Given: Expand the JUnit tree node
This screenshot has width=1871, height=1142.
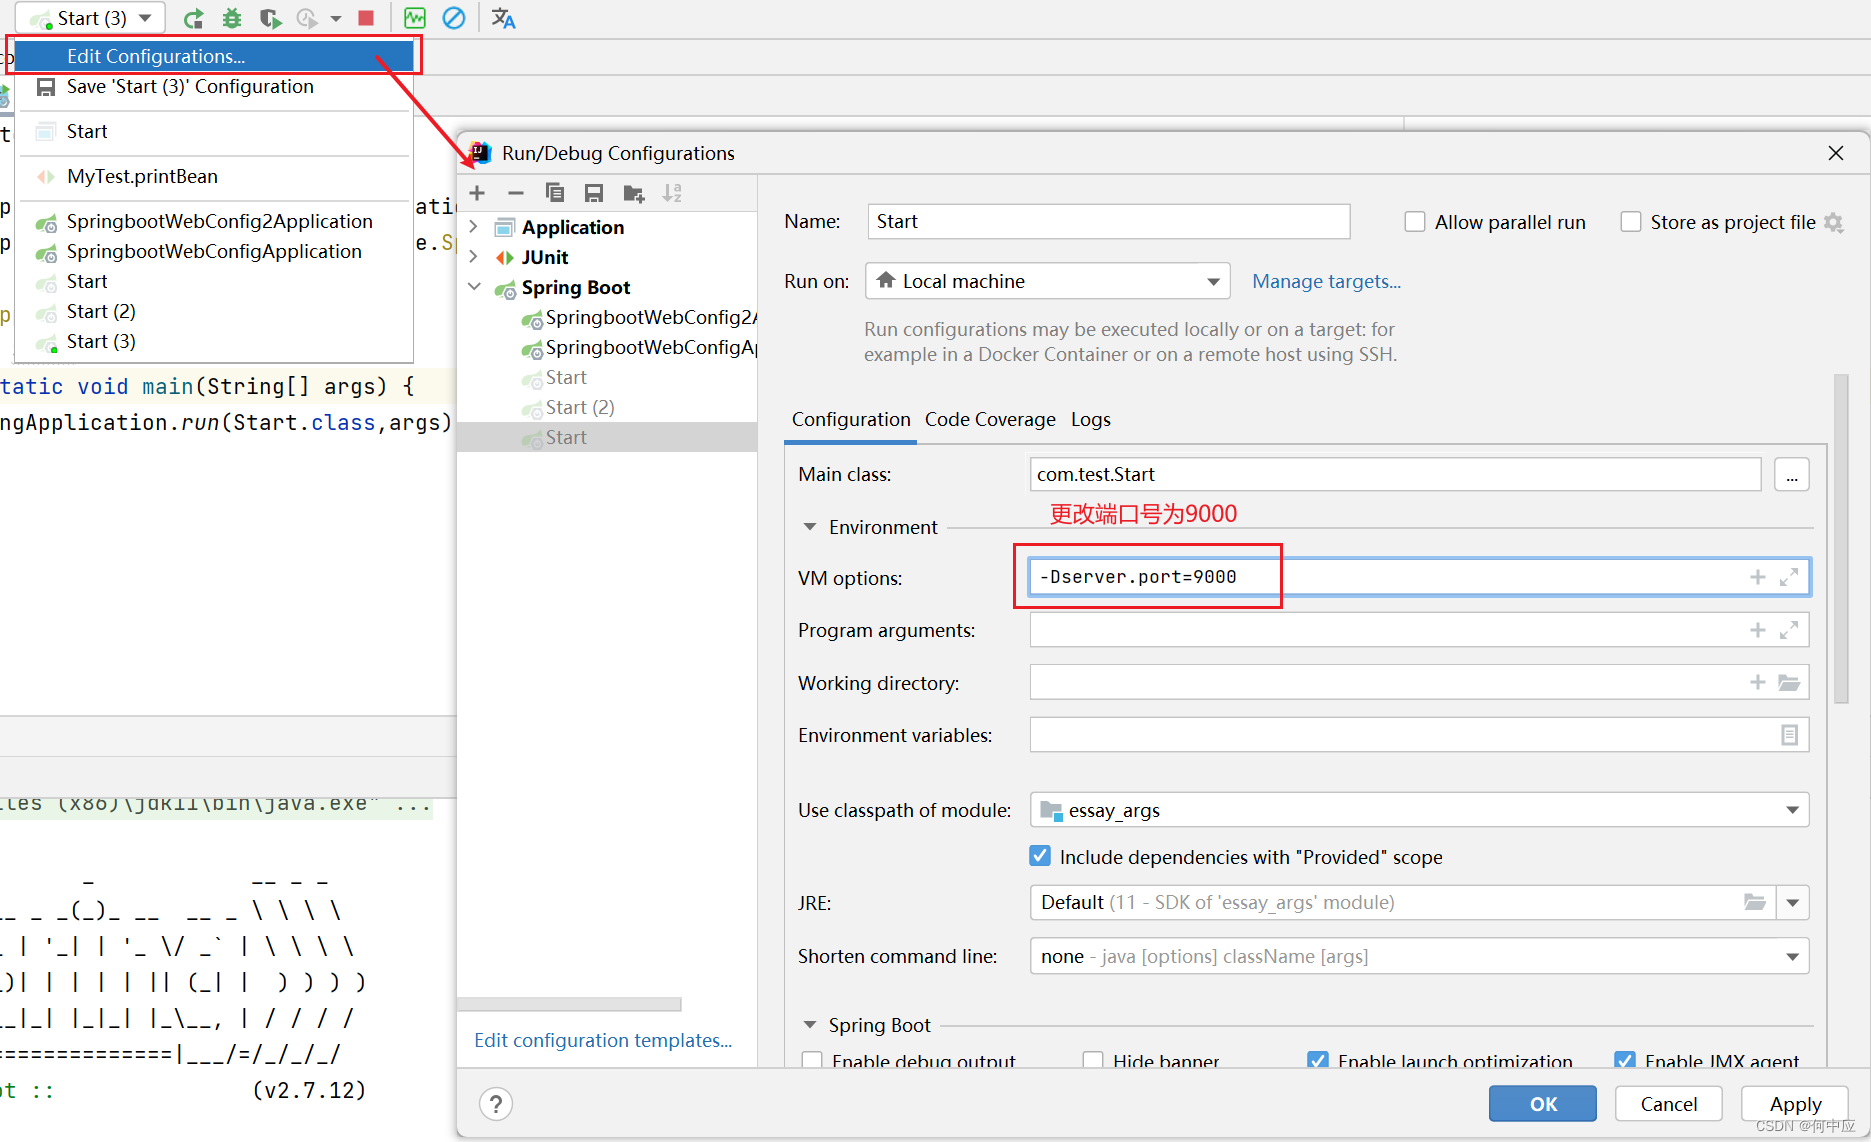Looking at the screenshot, I should [474, 257].
